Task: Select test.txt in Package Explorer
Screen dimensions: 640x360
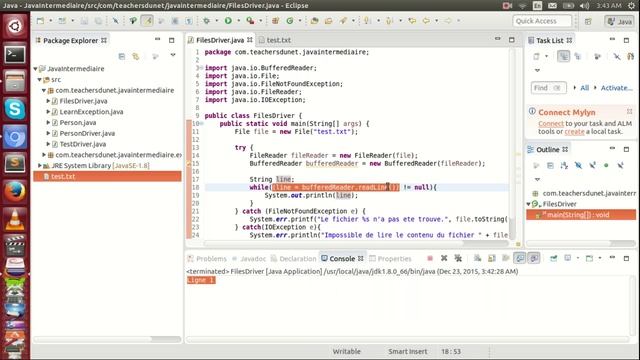Action: (107, 176)
